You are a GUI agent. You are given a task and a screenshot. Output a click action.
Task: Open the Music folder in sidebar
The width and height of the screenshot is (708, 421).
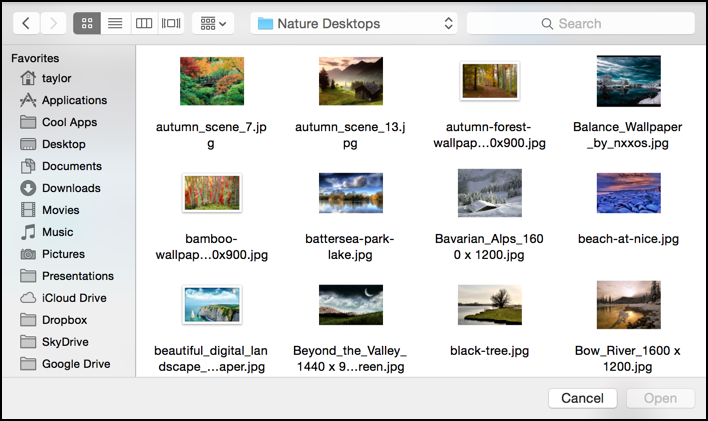click(57, 232)
